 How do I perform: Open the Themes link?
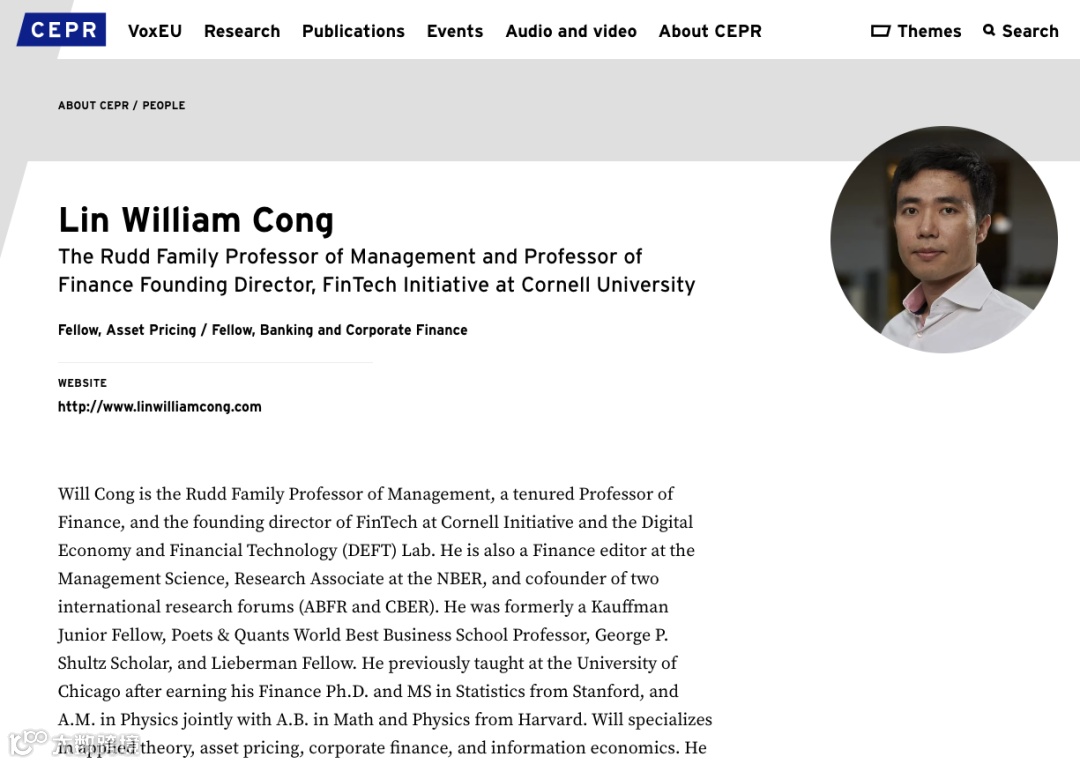point(929,32)
